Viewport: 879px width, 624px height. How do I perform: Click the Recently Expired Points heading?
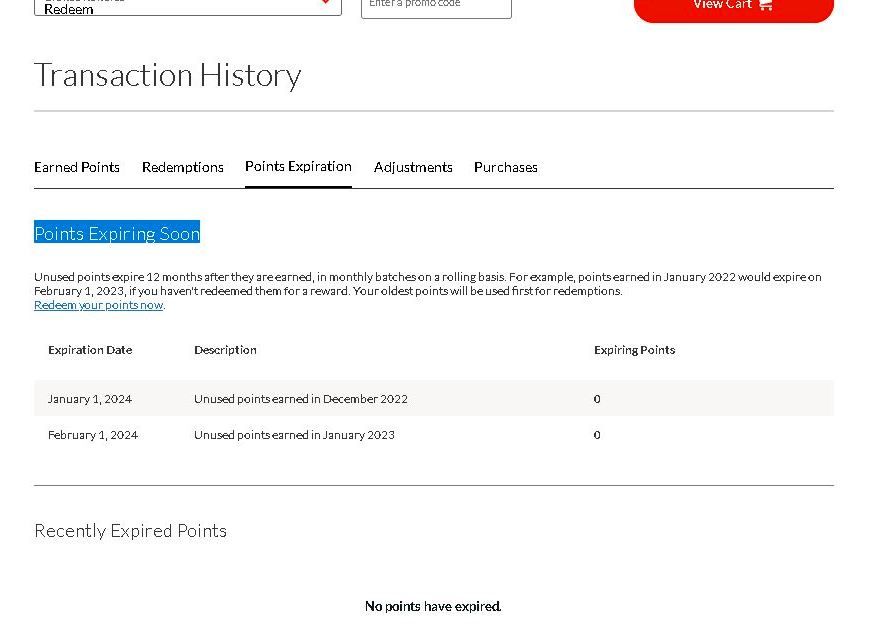(130, 530)
